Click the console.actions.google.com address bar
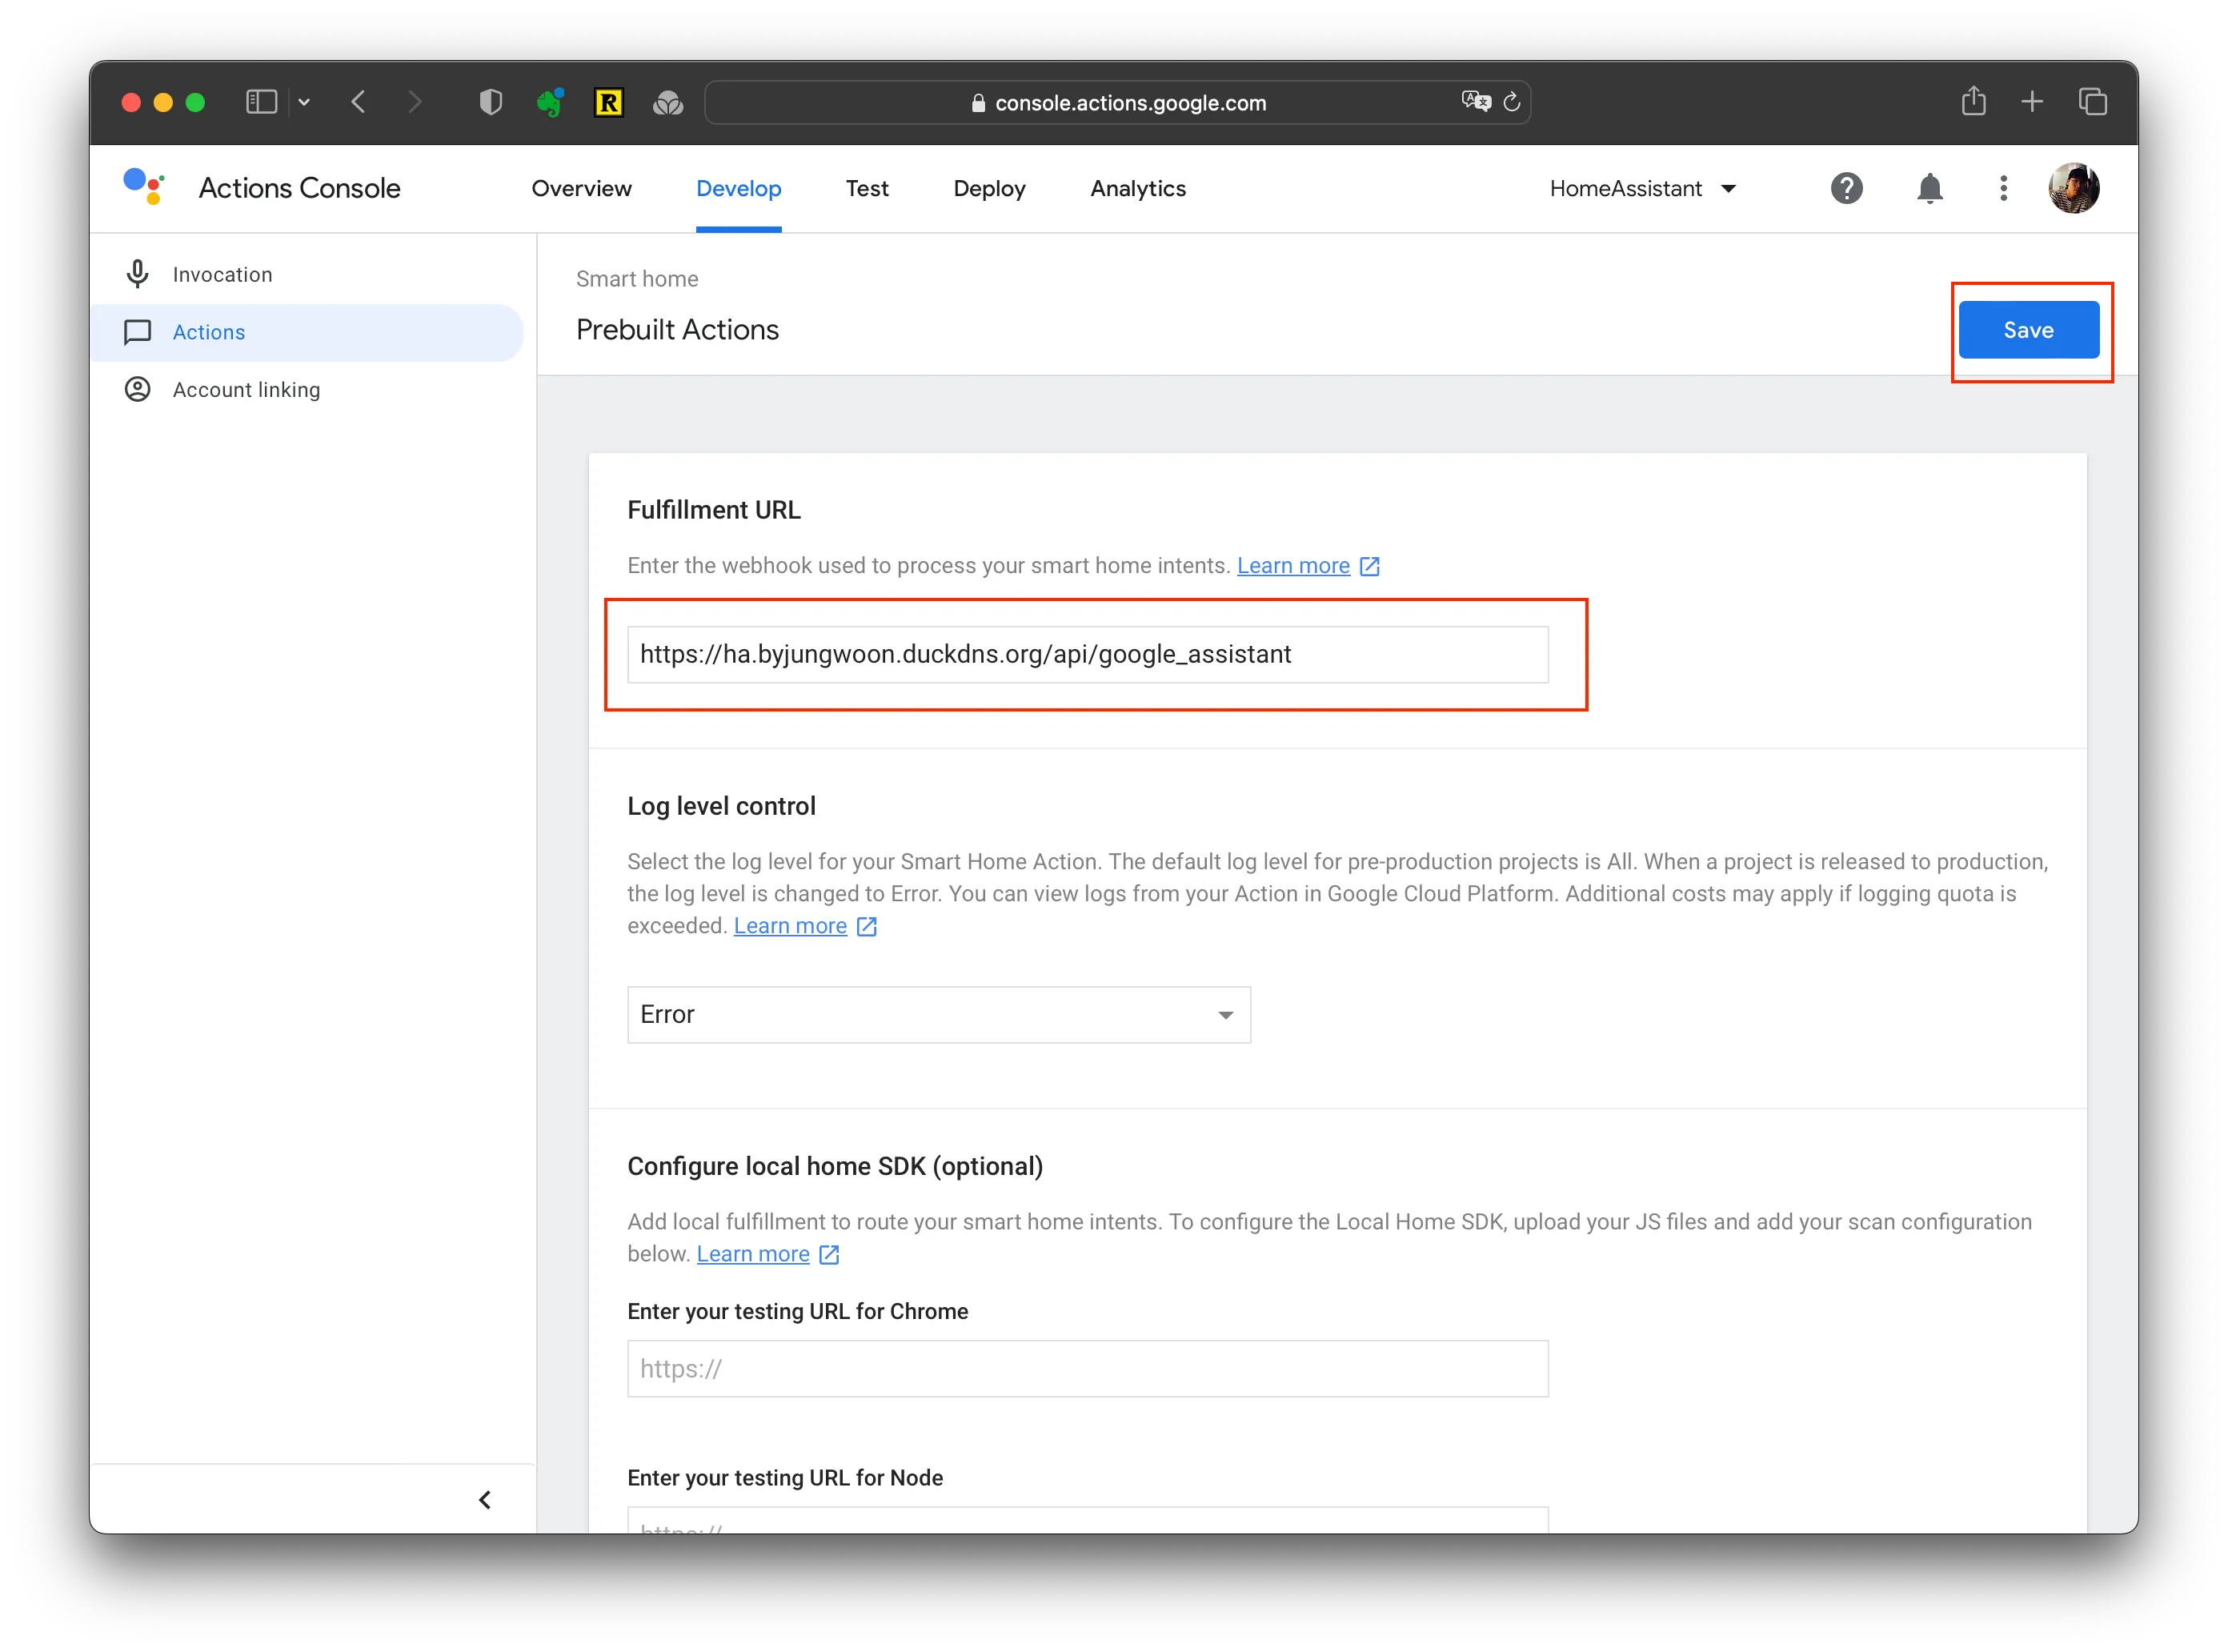The width and height of the screenshot is (2228, 1652). pyautogui.click(x=1117, y=102)
